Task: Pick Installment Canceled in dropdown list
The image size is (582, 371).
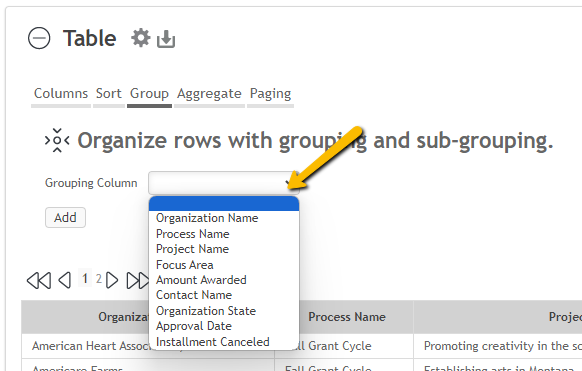Action: (x=224, y=341)
